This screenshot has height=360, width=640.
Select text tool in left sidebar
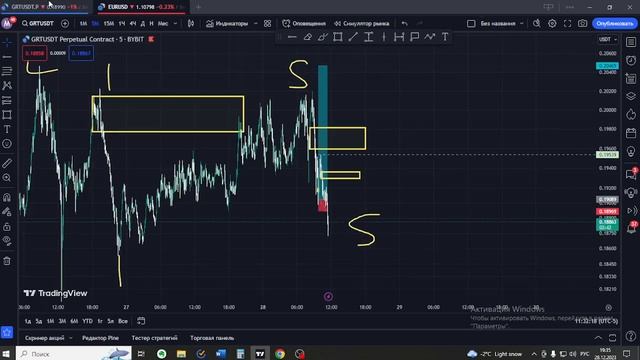click(x=7, y=129)
